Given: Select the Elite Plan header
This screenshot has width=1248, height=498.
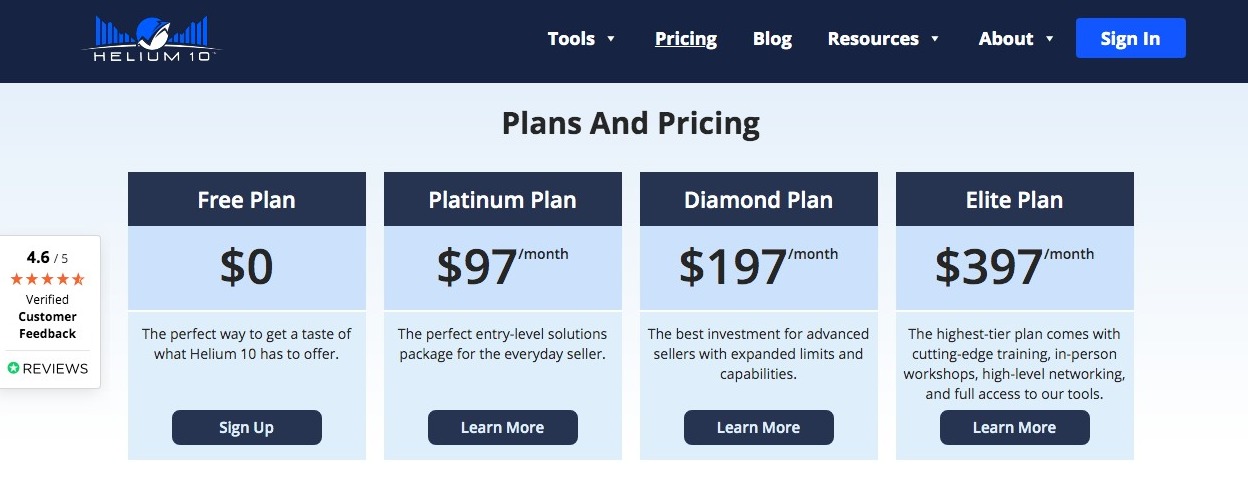Looking at the screenshot, I should (x=1015, y=199).
